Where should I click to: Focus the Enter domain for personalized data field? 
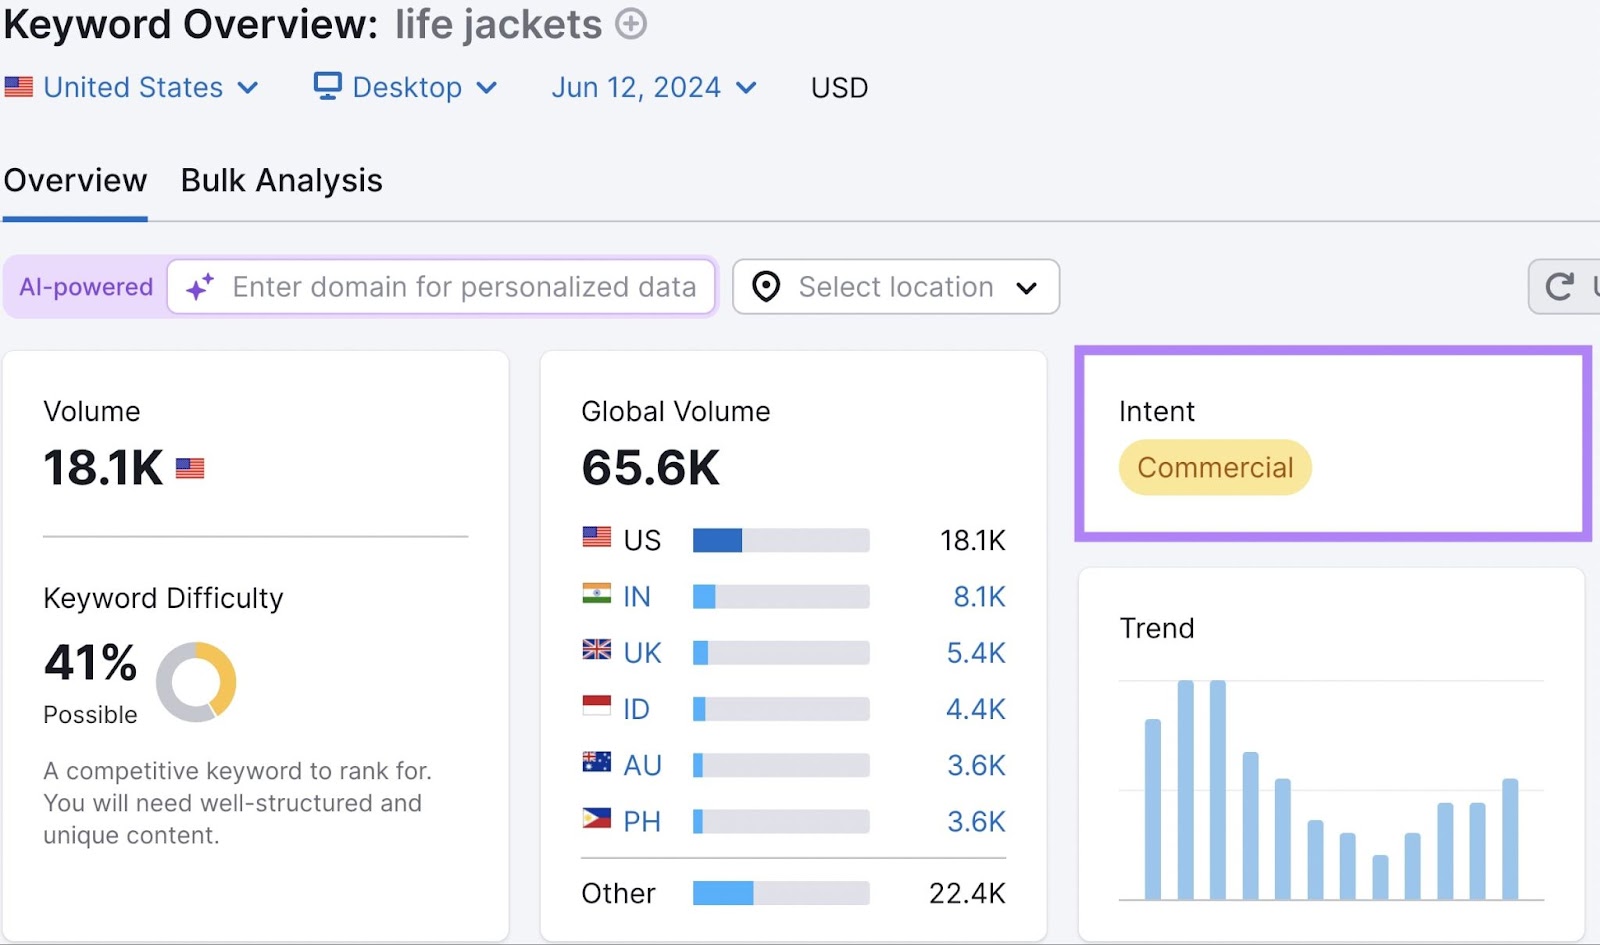441,287
